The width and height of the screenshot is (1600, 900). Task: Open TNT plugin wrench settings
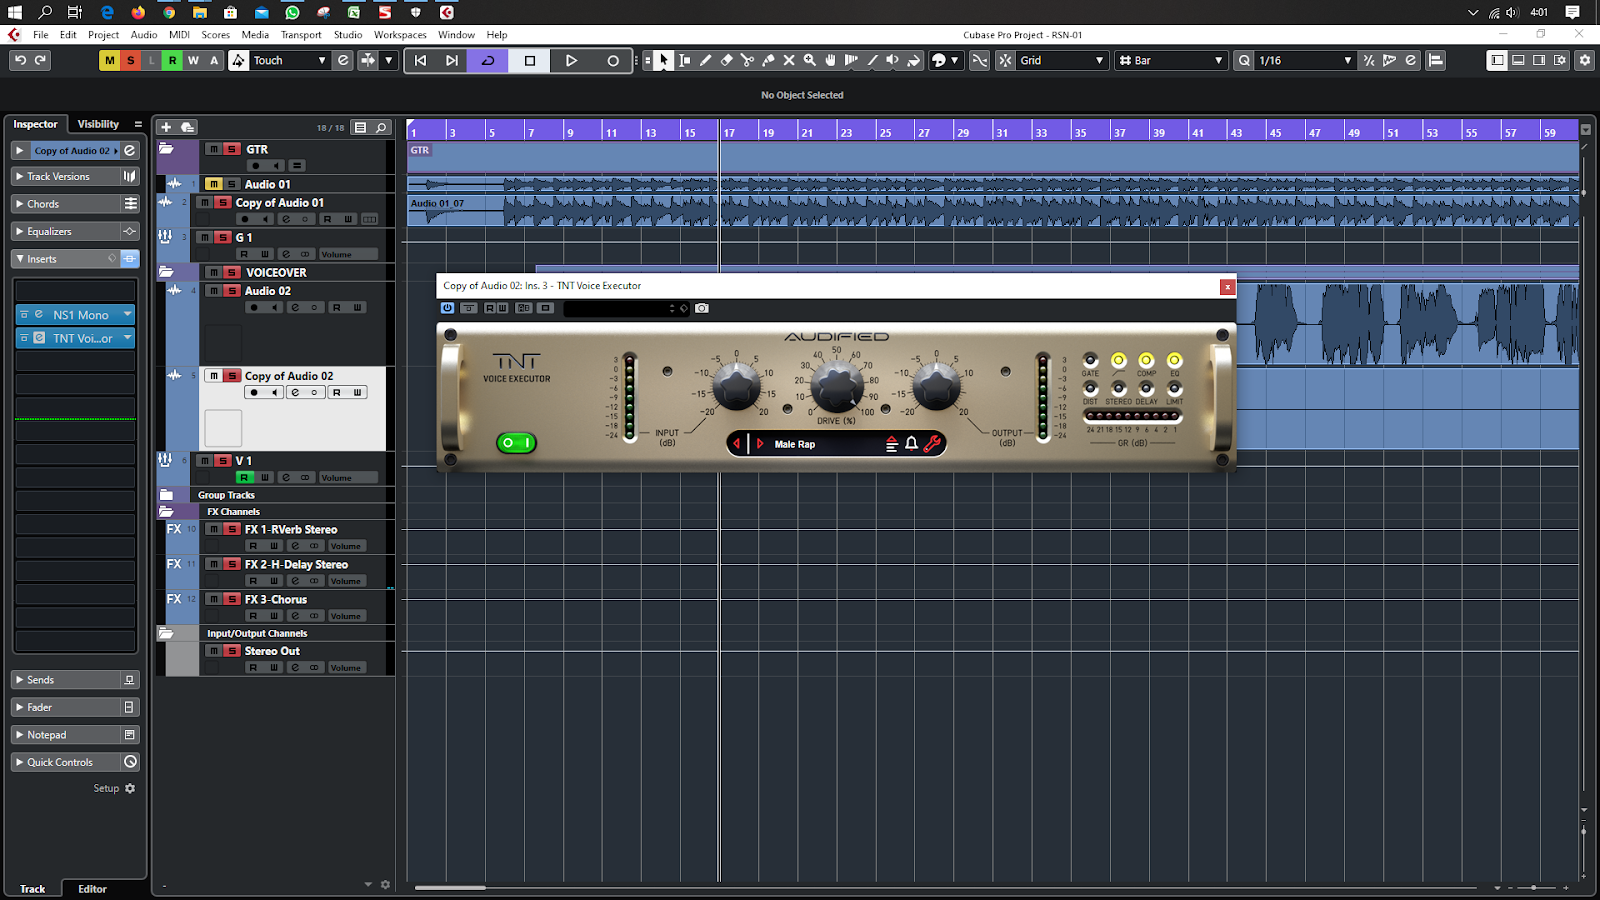[x=932, y=444]
